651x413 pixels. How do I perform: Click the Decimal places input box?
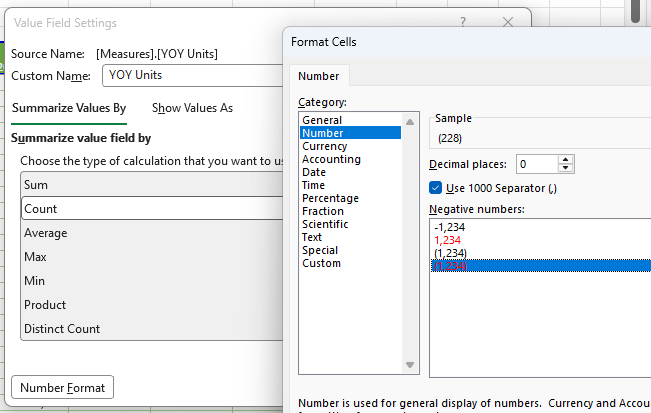537,164
